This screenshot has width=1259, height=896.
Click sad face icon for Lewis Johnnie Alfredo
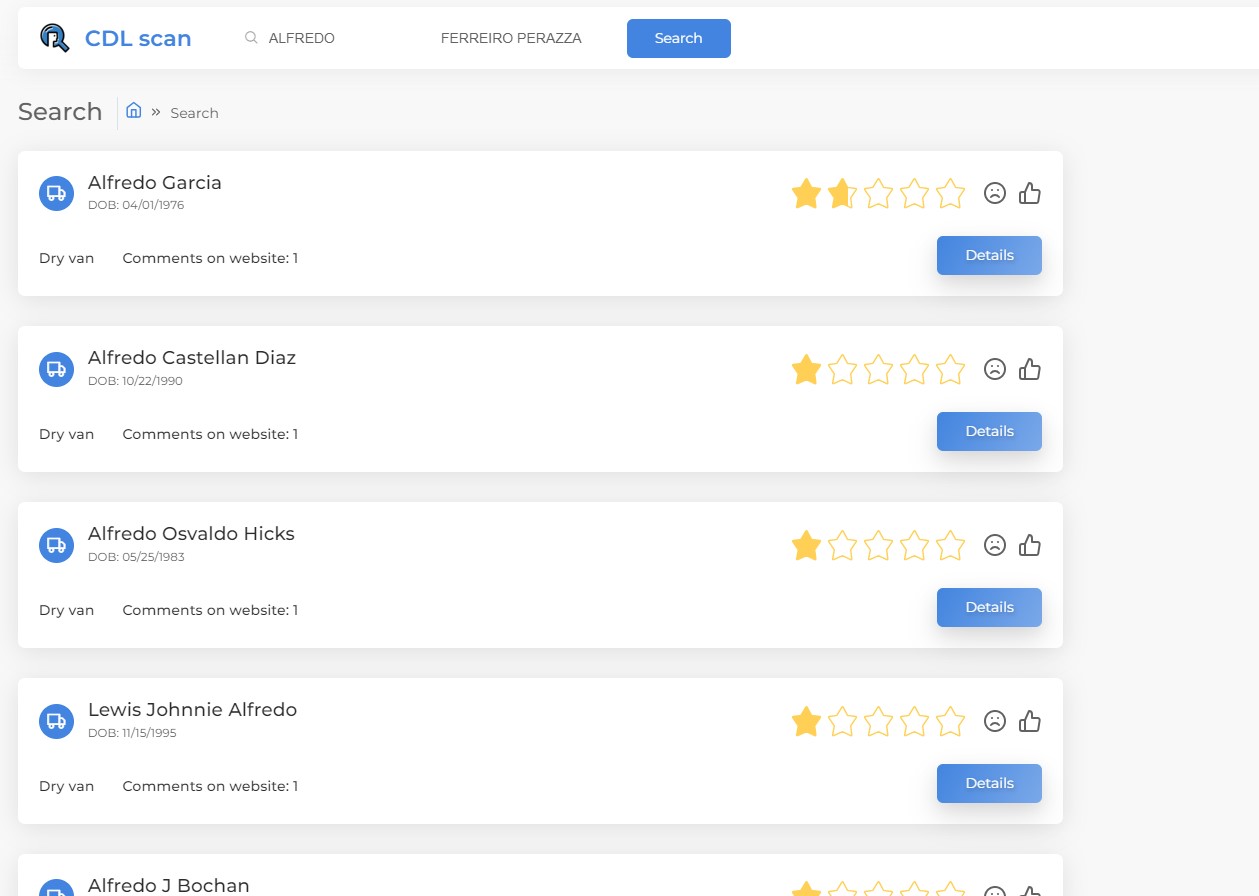point(994,722)
